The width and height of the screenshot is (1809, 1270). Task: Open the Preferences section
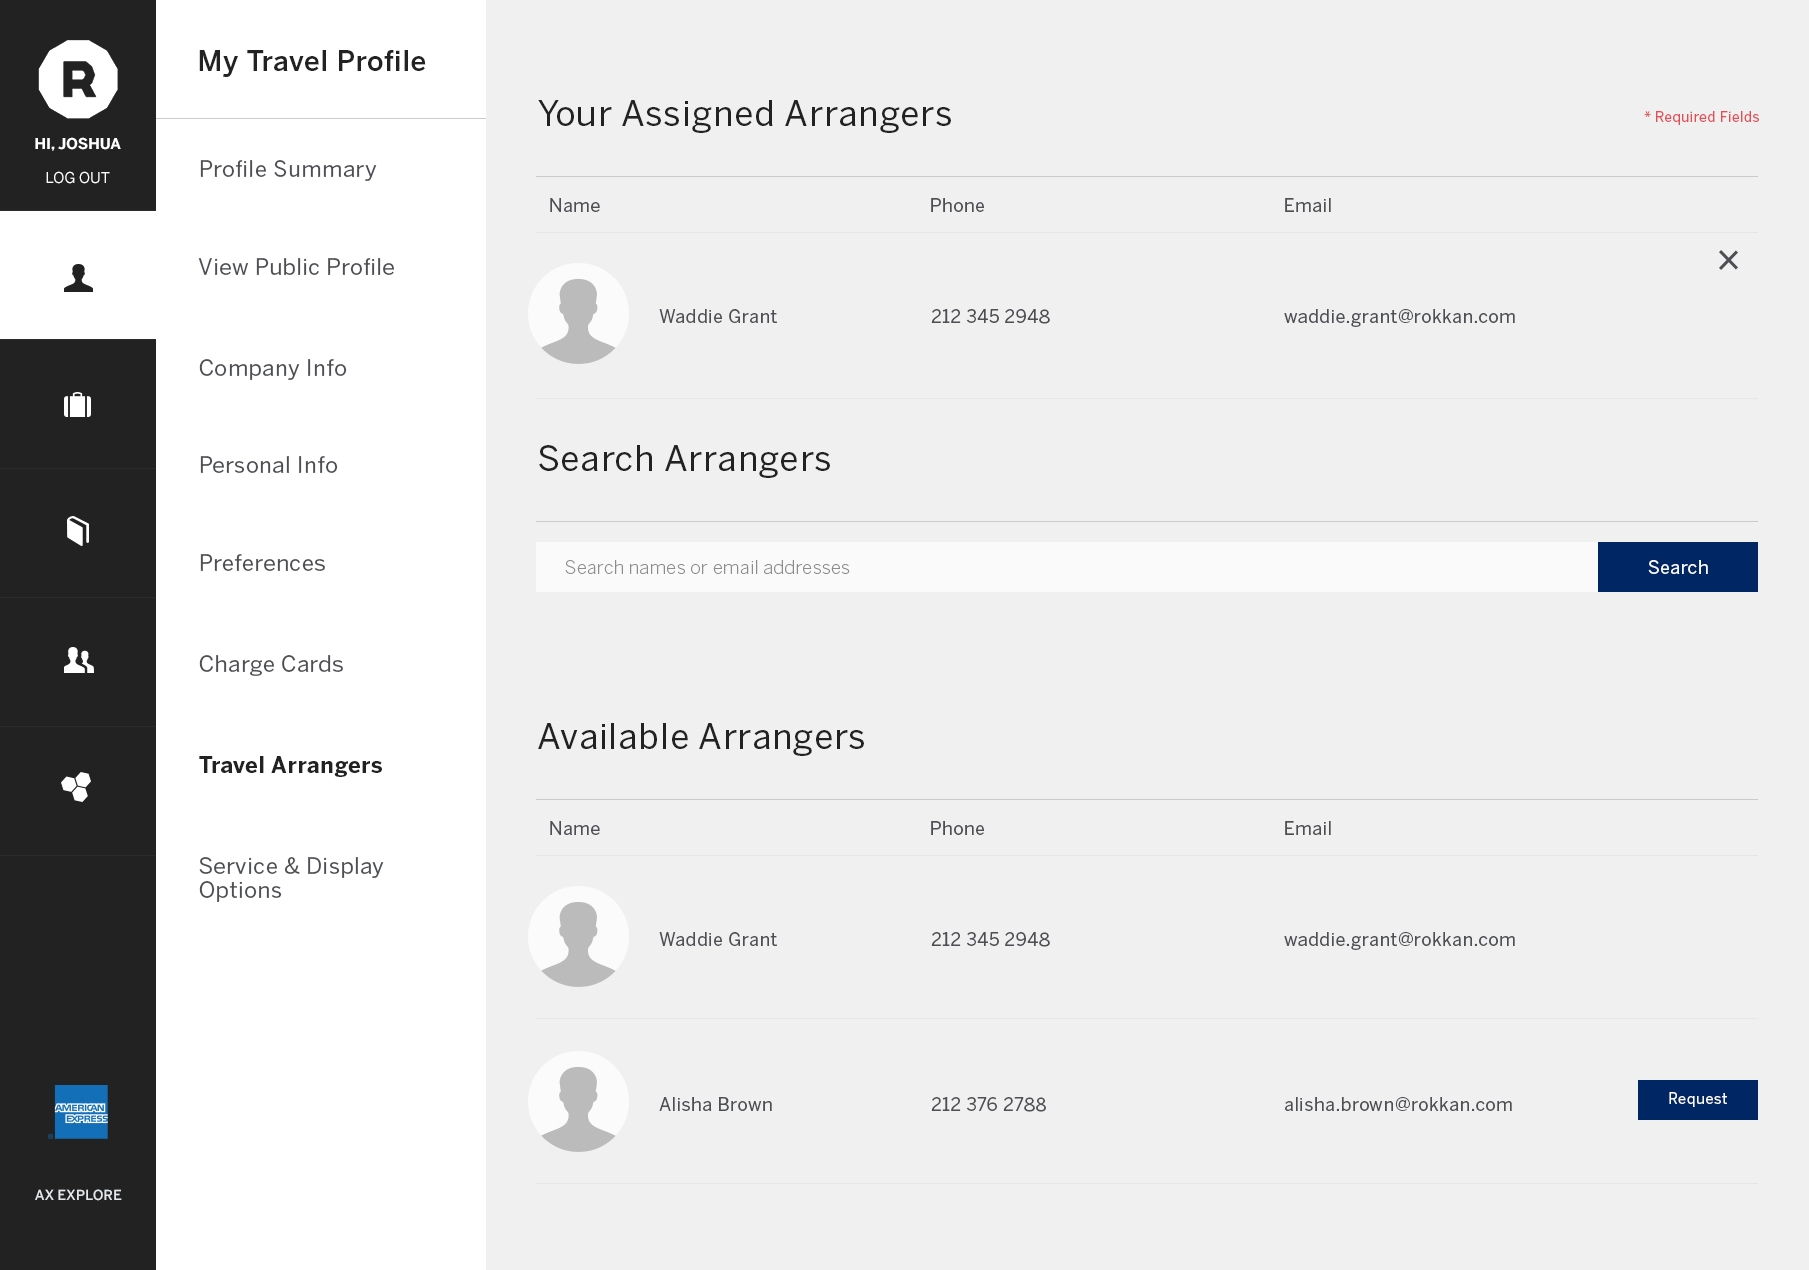[261, 563]
